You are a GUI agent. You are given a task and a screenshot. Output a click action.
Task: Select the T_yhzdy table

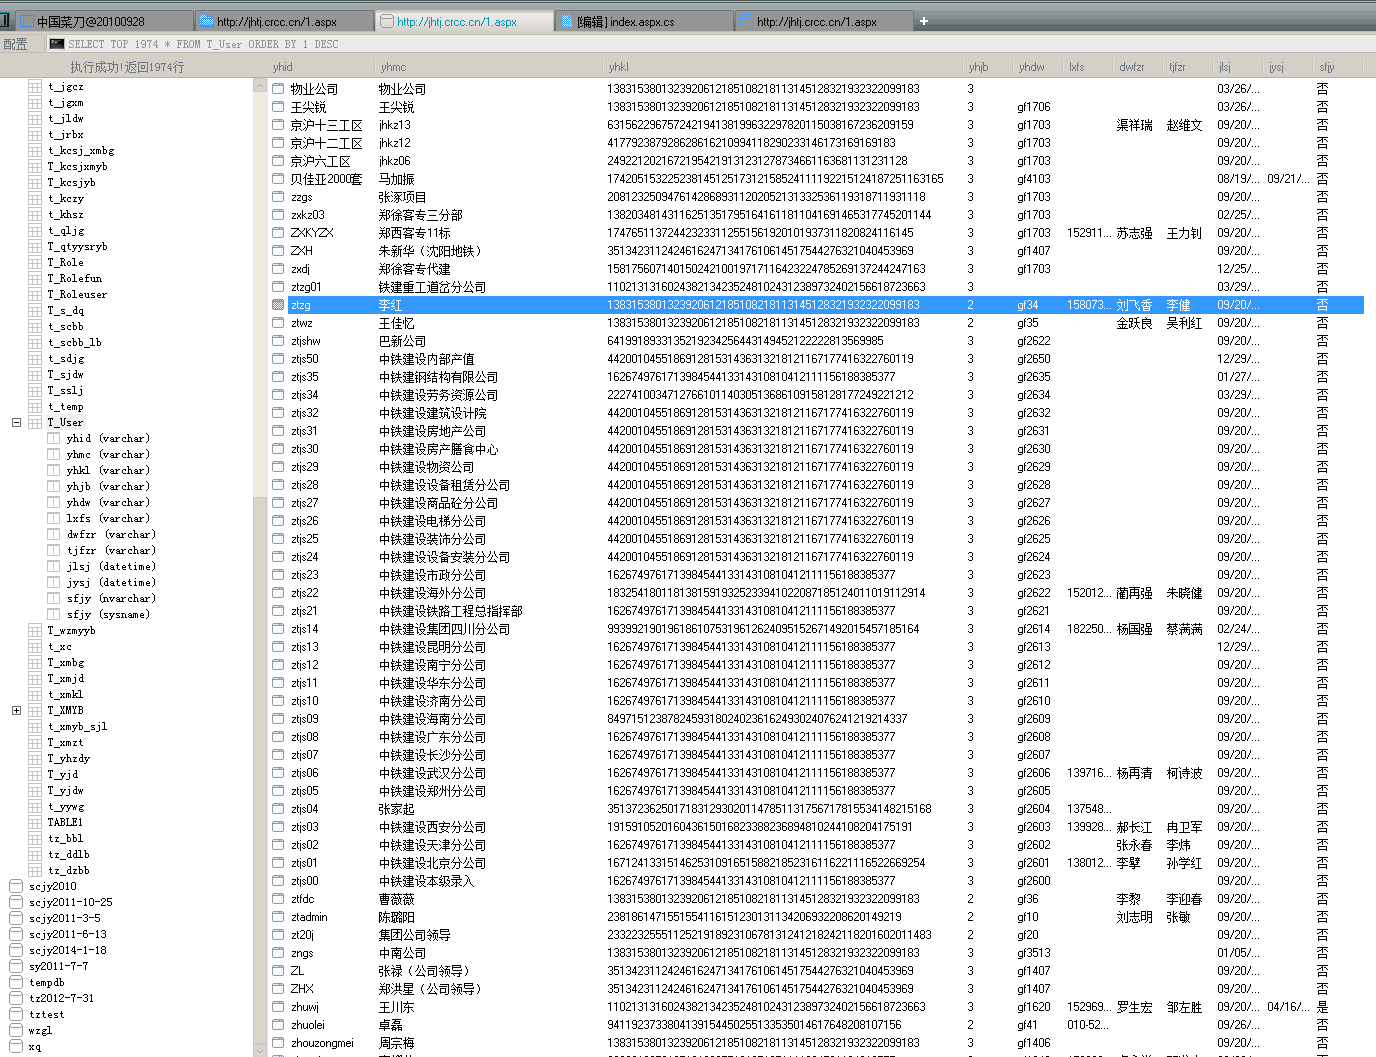coord(69,759)
